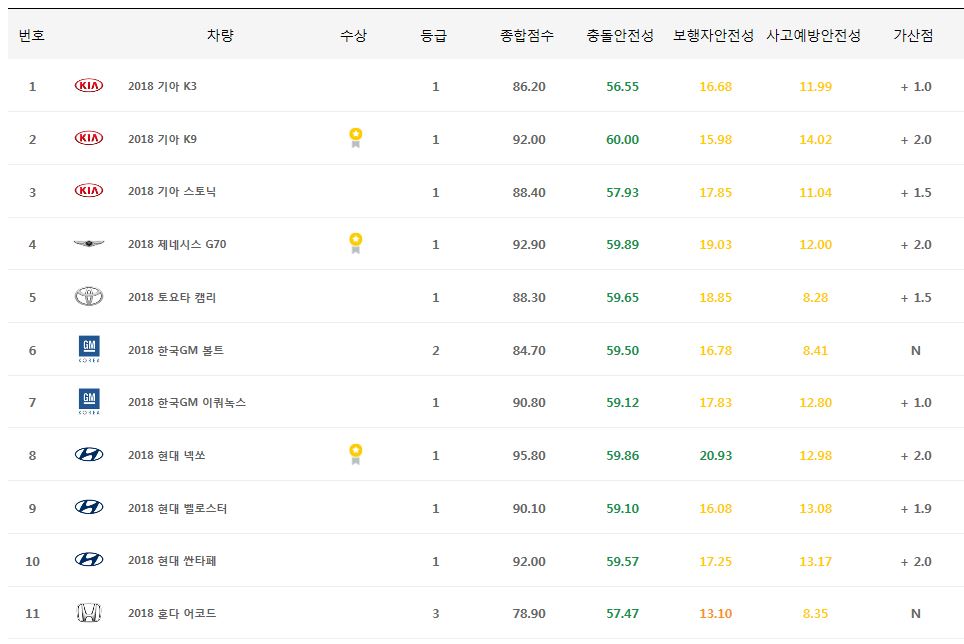Viewport: 964px width, 644px height.
Task: Click overall score 92.90 for G70
Action: pyautogui.click(x=529, y=245)
